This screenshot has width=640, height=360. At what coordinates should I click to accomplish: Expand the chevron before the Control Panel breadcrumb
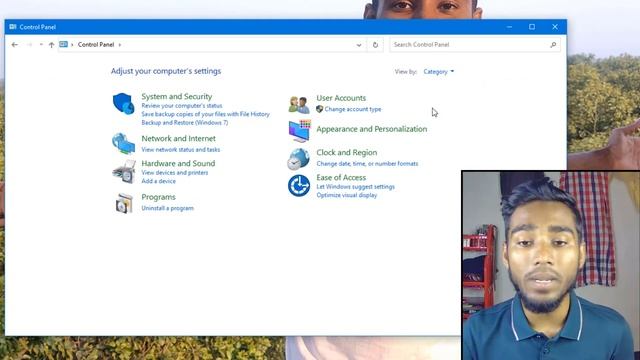[x=72, y=45]
